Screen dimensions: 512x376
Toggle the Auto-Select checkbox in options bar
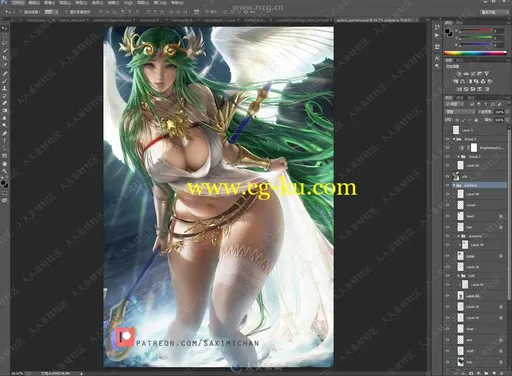click(x=21, y=12)
